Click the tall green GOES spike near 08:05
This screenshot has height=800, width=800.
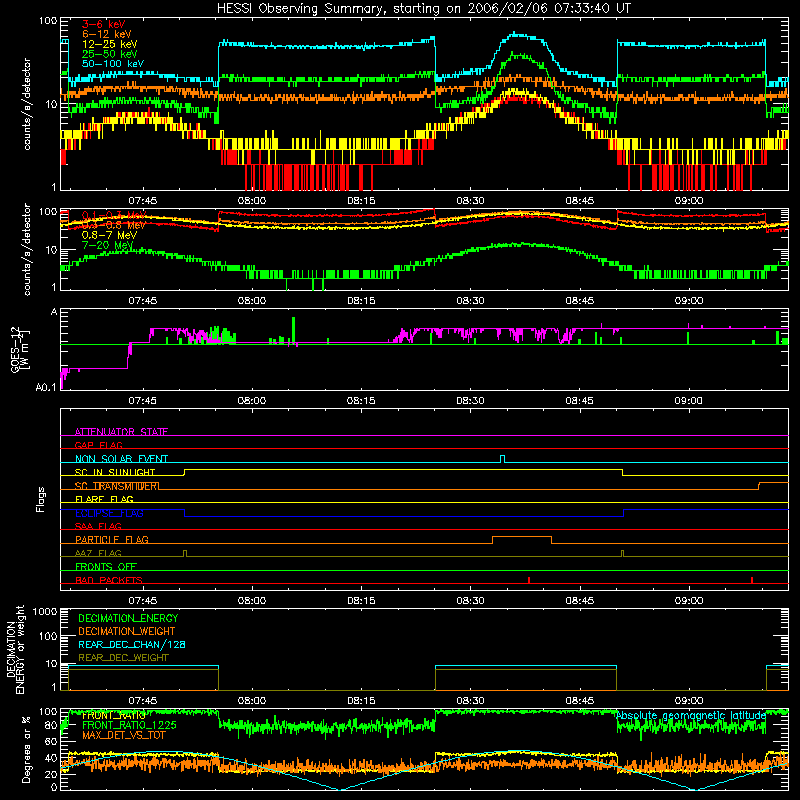[x=293, y=331]
